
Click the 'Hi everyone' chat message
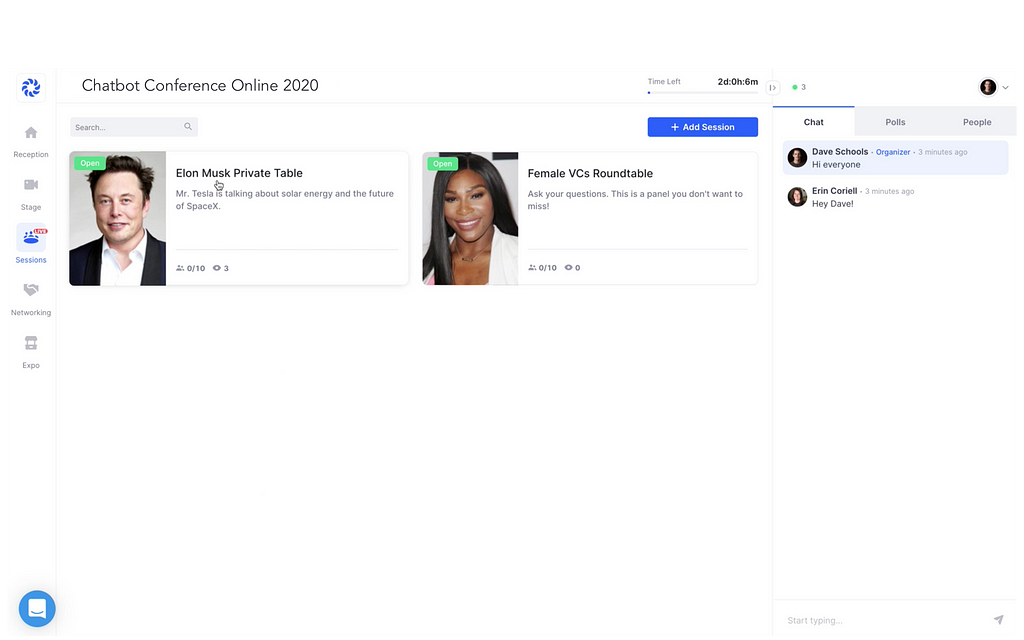click(x=836, y=165)
